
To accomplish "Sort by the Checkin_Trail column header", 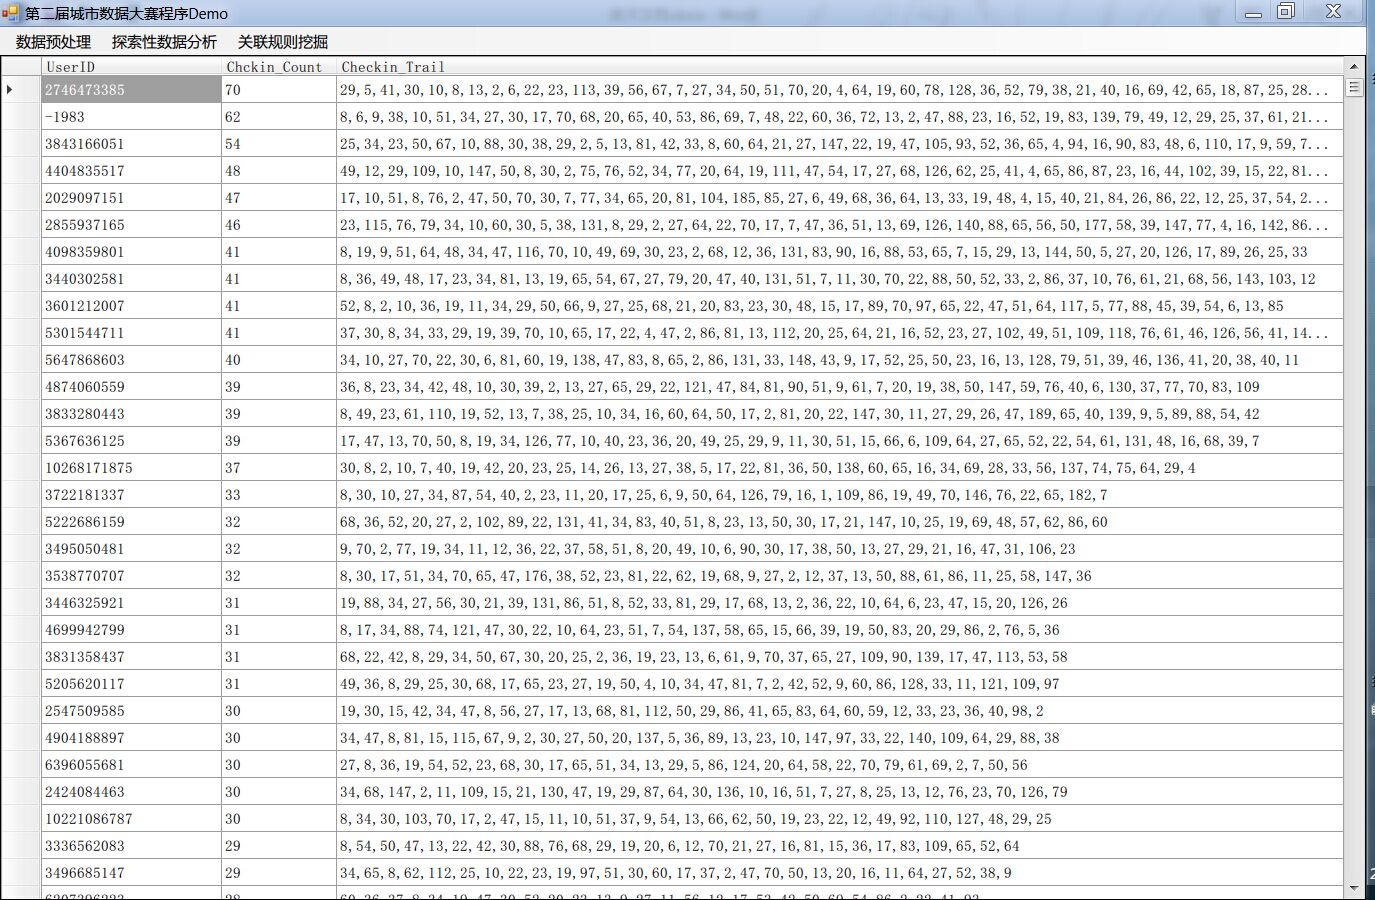I will point(840,67).
